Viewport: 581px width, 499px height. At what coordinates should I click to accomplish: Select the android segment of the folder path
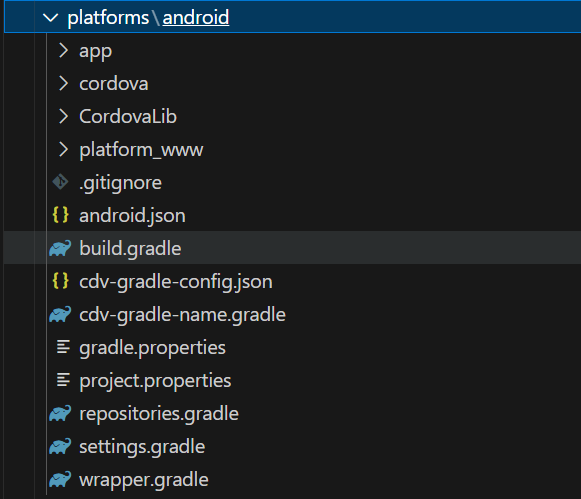(x=196, y=17)
